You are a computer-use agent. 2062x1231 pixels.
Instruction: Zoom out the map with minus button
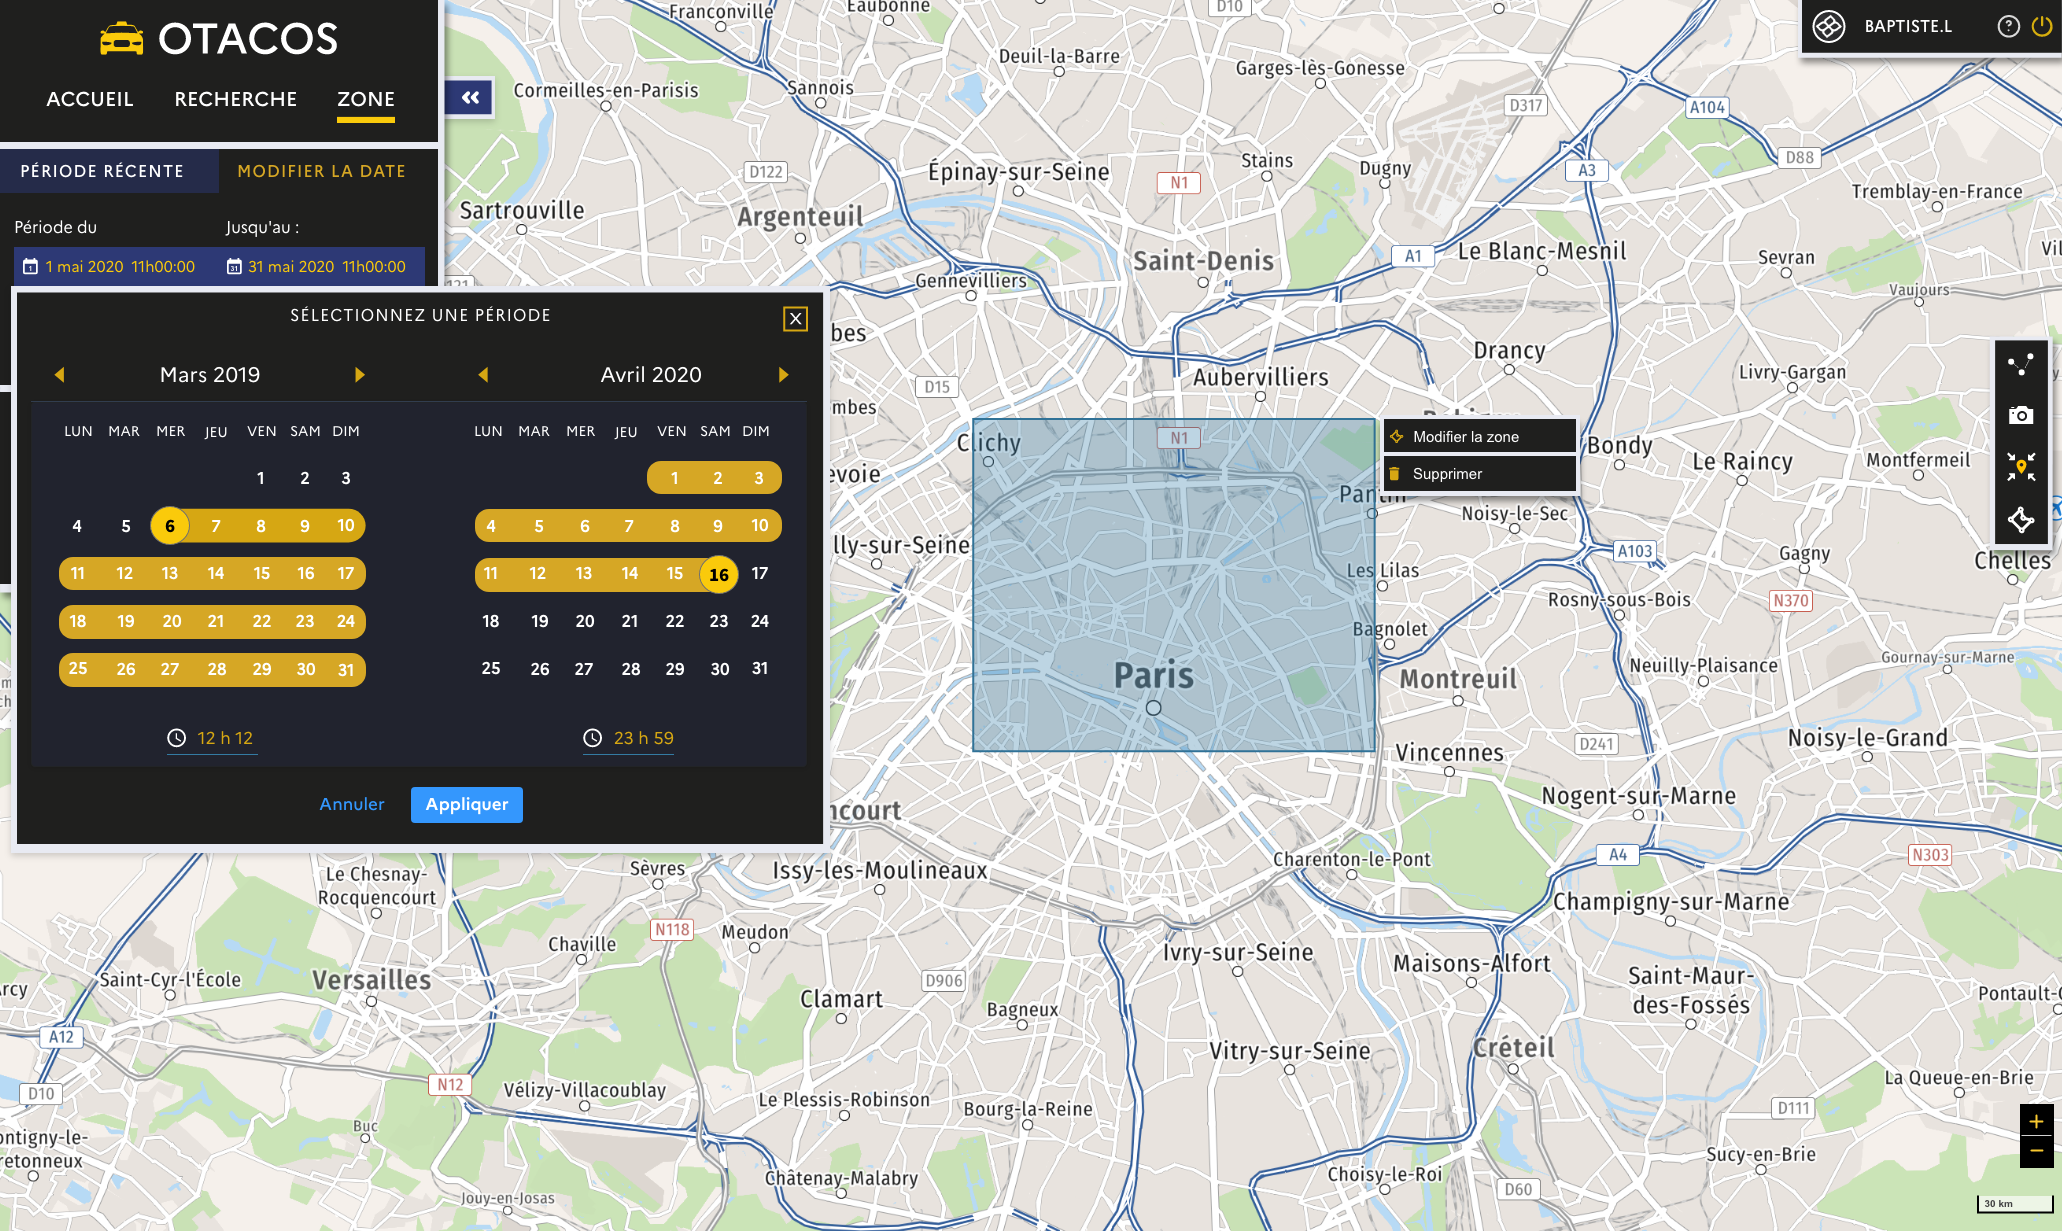tap(2036, 1152)
